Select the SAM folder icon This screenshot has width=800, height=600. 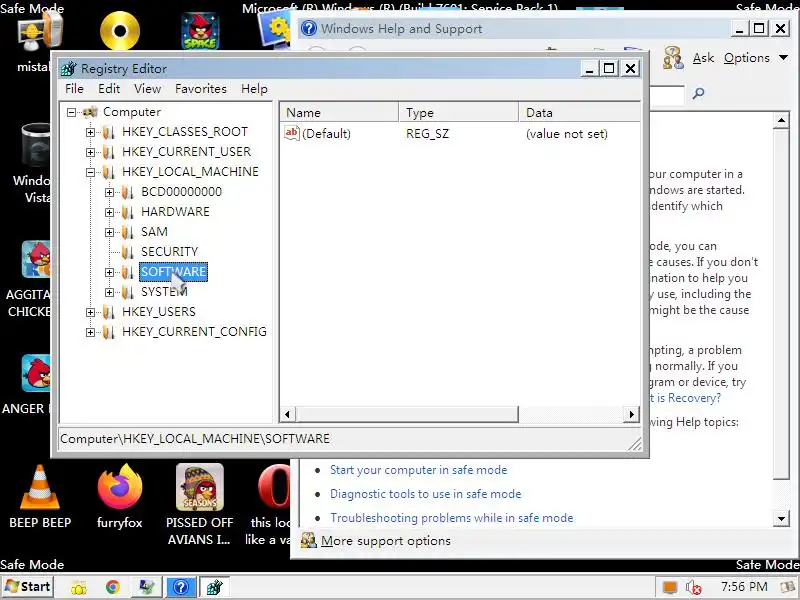(x=128, y=232)
